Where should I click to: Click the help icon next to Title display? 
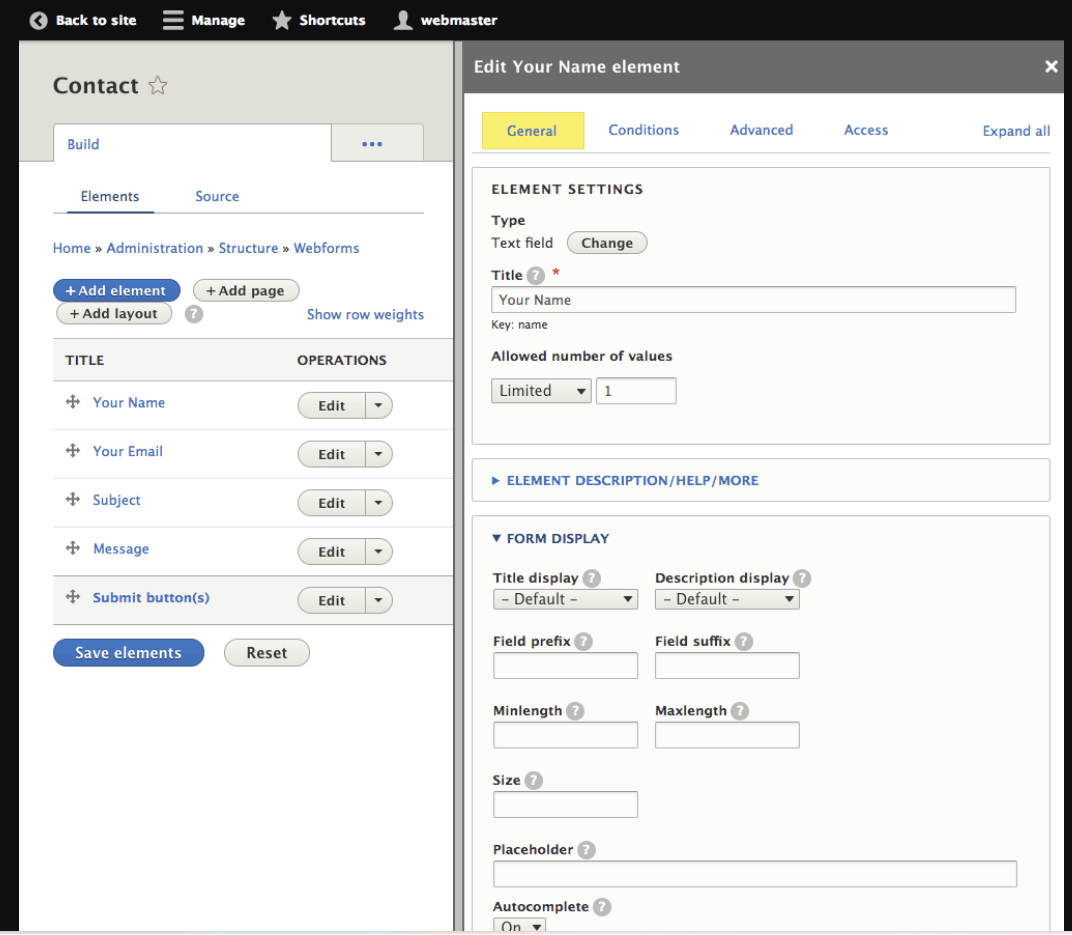click(590, 578)
